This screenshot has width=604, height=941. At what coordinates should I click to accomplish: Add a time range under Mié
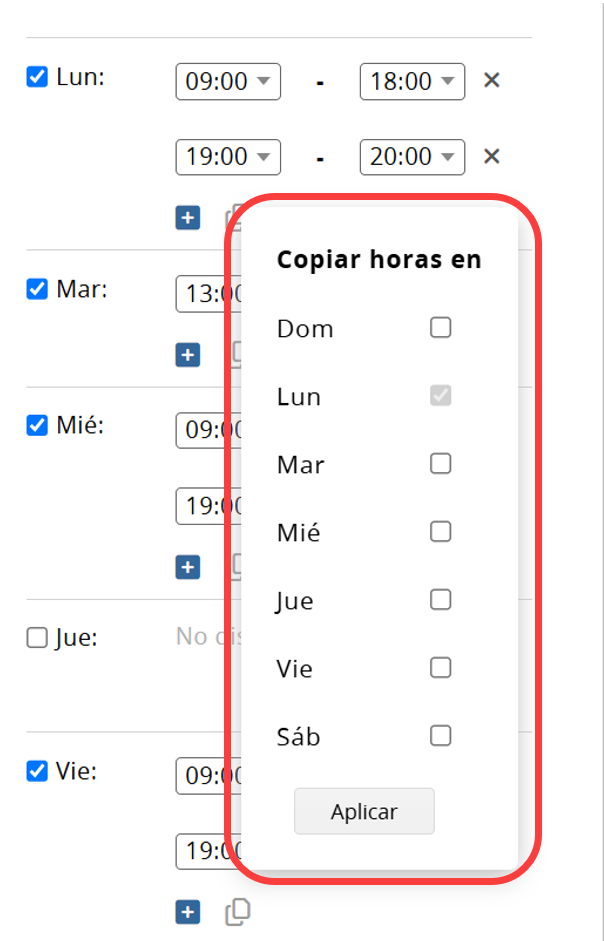[188, 567]
